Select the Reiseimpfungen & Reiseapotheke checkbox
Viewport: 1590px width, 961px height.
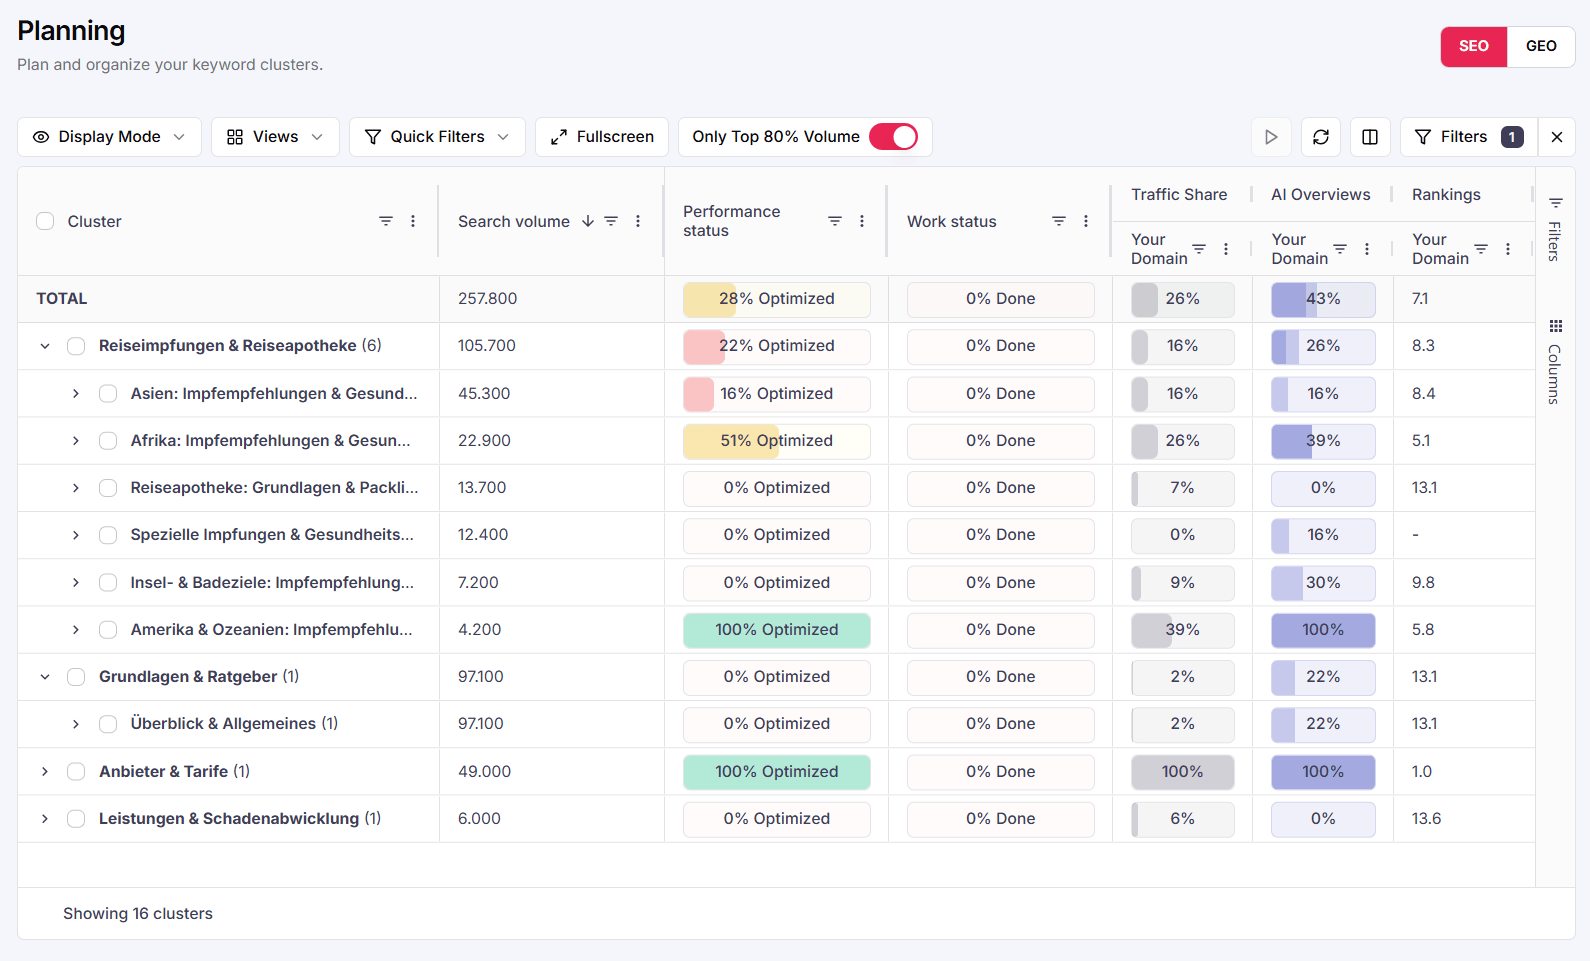(x=76, y=346)
